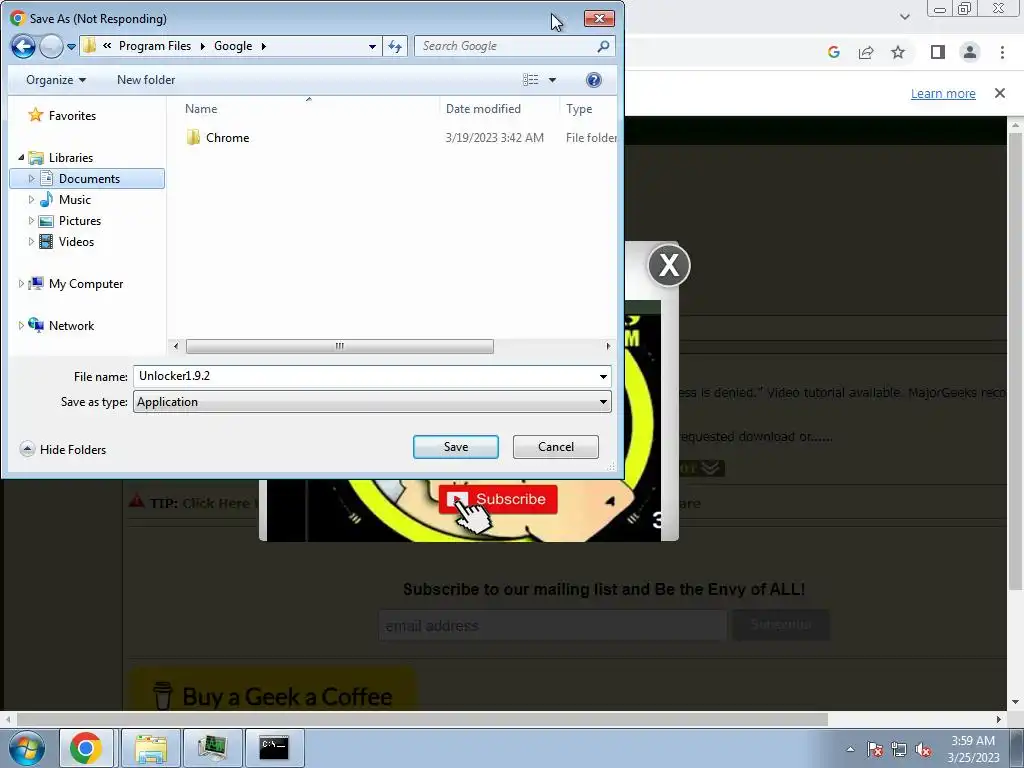Screen dimensions: 1024x768
Task: Open the address bar history dropdown
Action: (372, 46)
